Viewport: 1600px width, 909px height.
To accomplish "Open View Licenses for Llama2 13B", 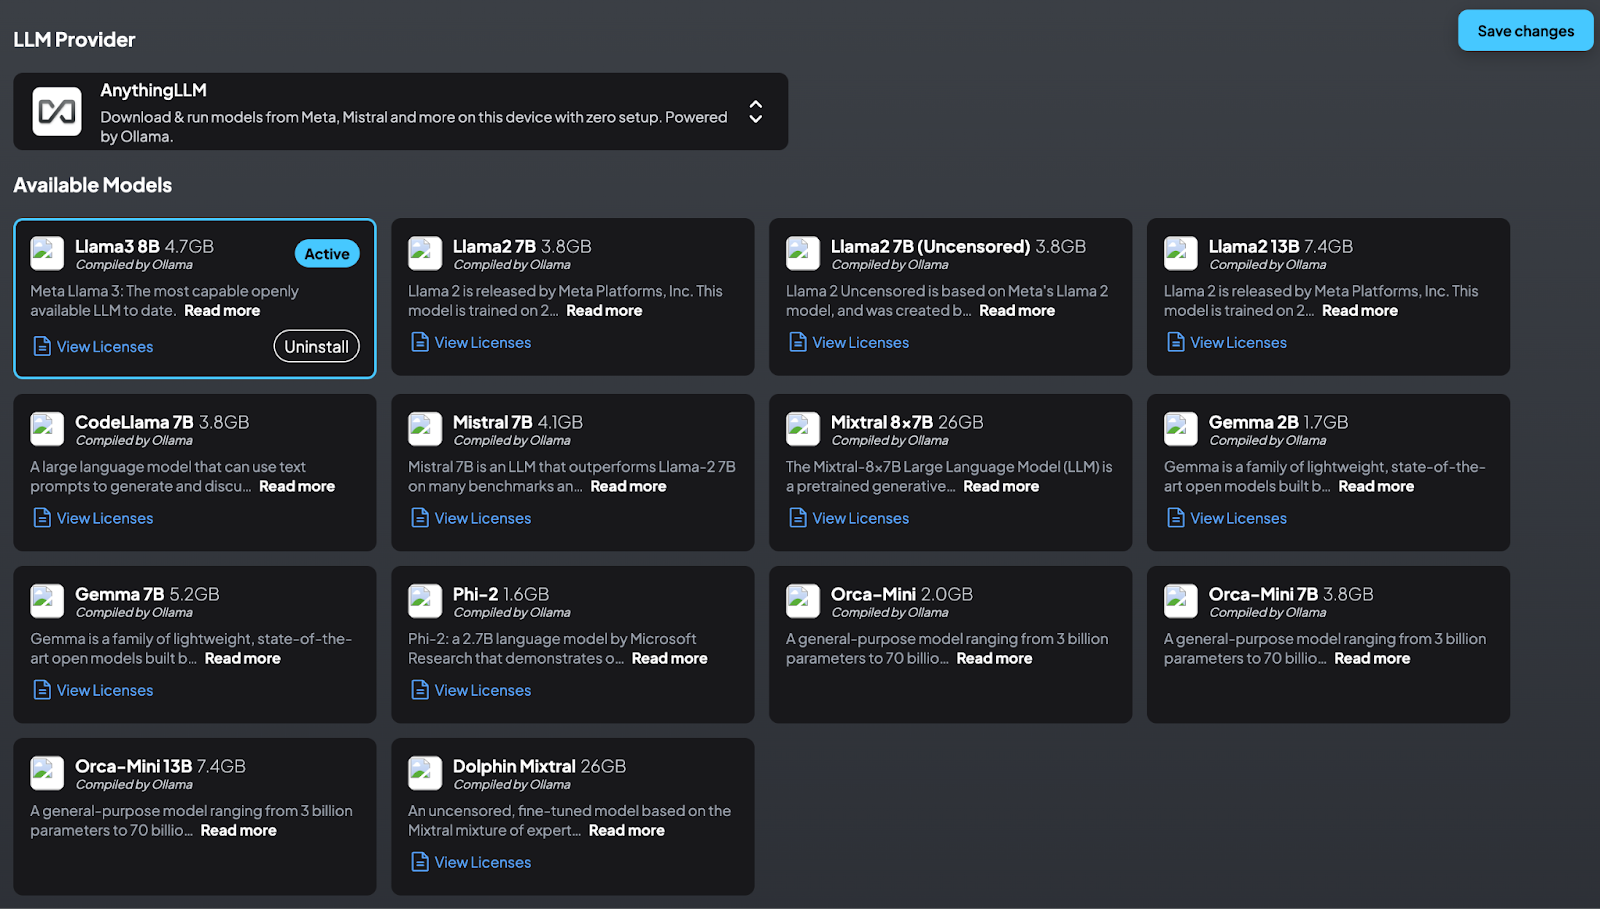I will 1227,342.
